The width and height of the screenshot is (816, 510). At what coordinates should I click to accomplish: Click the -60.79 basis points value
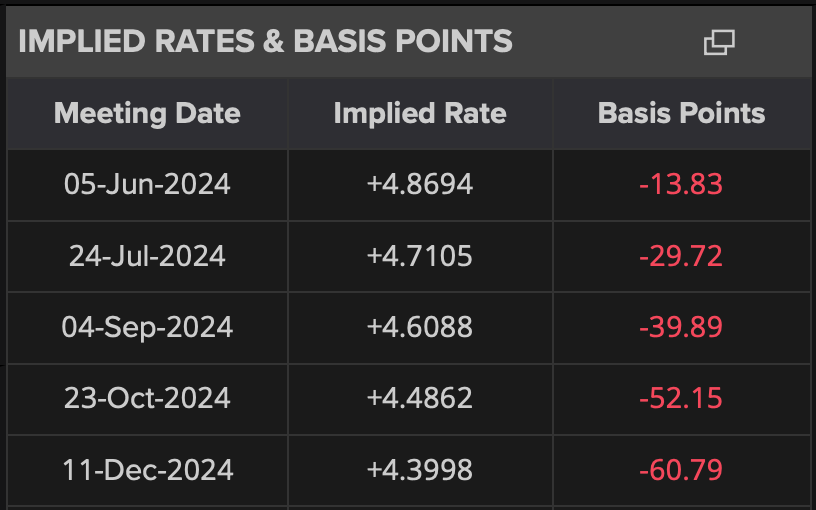tap(681, 469)
